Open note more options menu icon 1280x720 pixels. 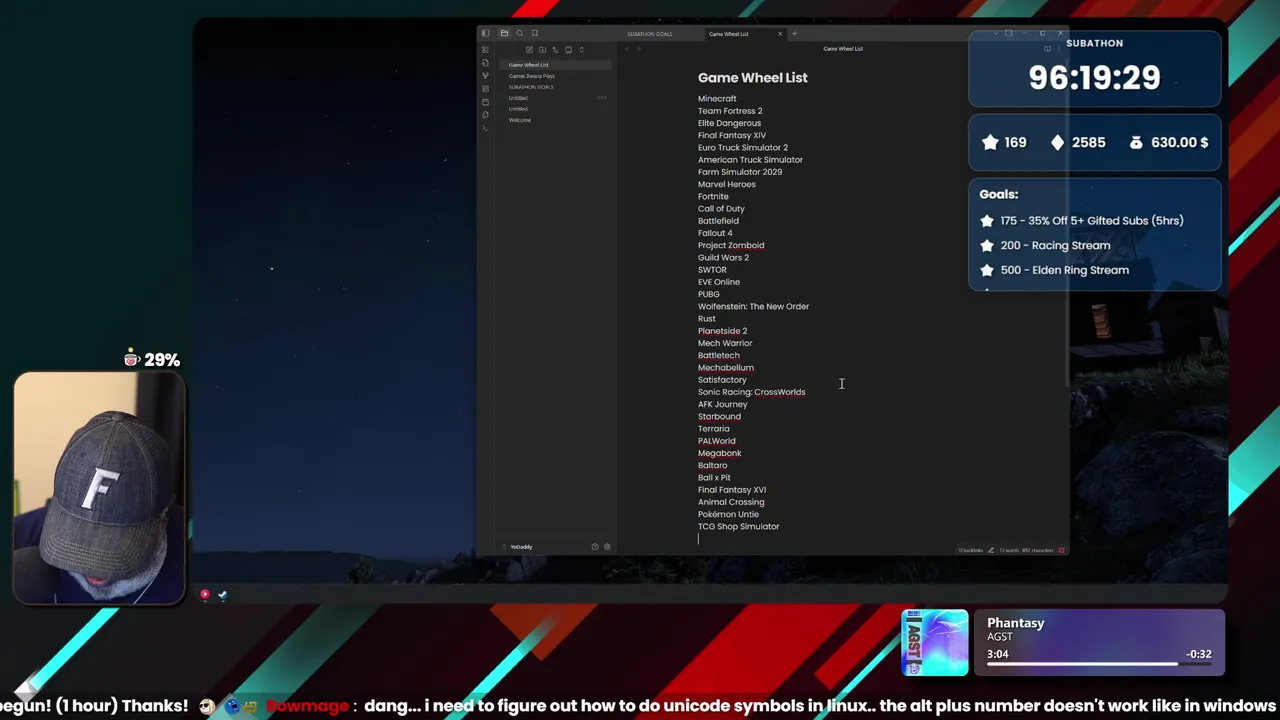(1059, 48)
